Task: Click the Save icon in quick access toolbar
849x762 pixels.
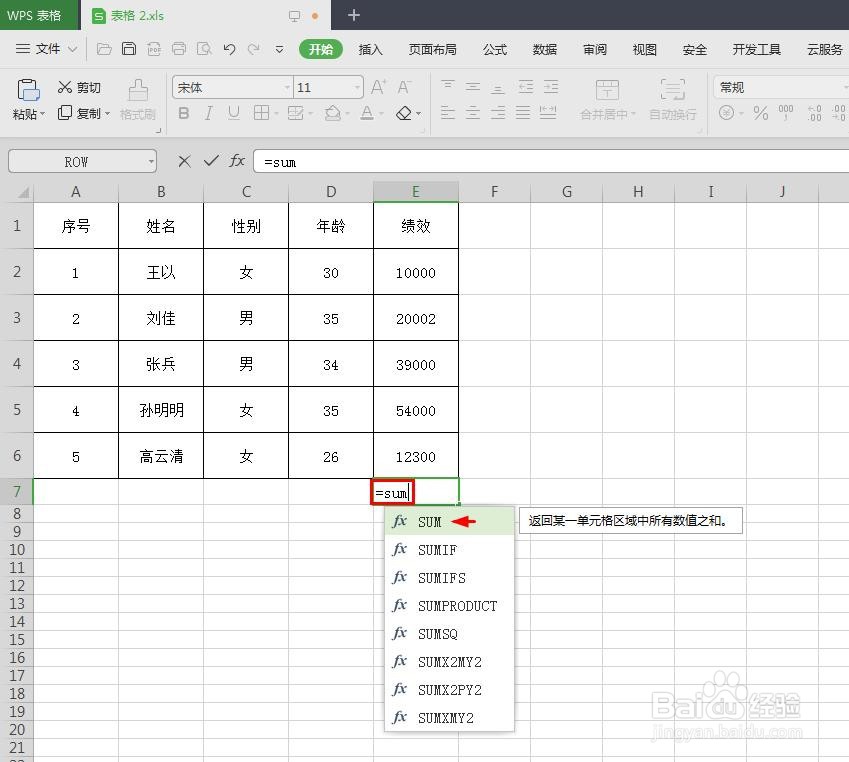Action: (x=130, y=48)
